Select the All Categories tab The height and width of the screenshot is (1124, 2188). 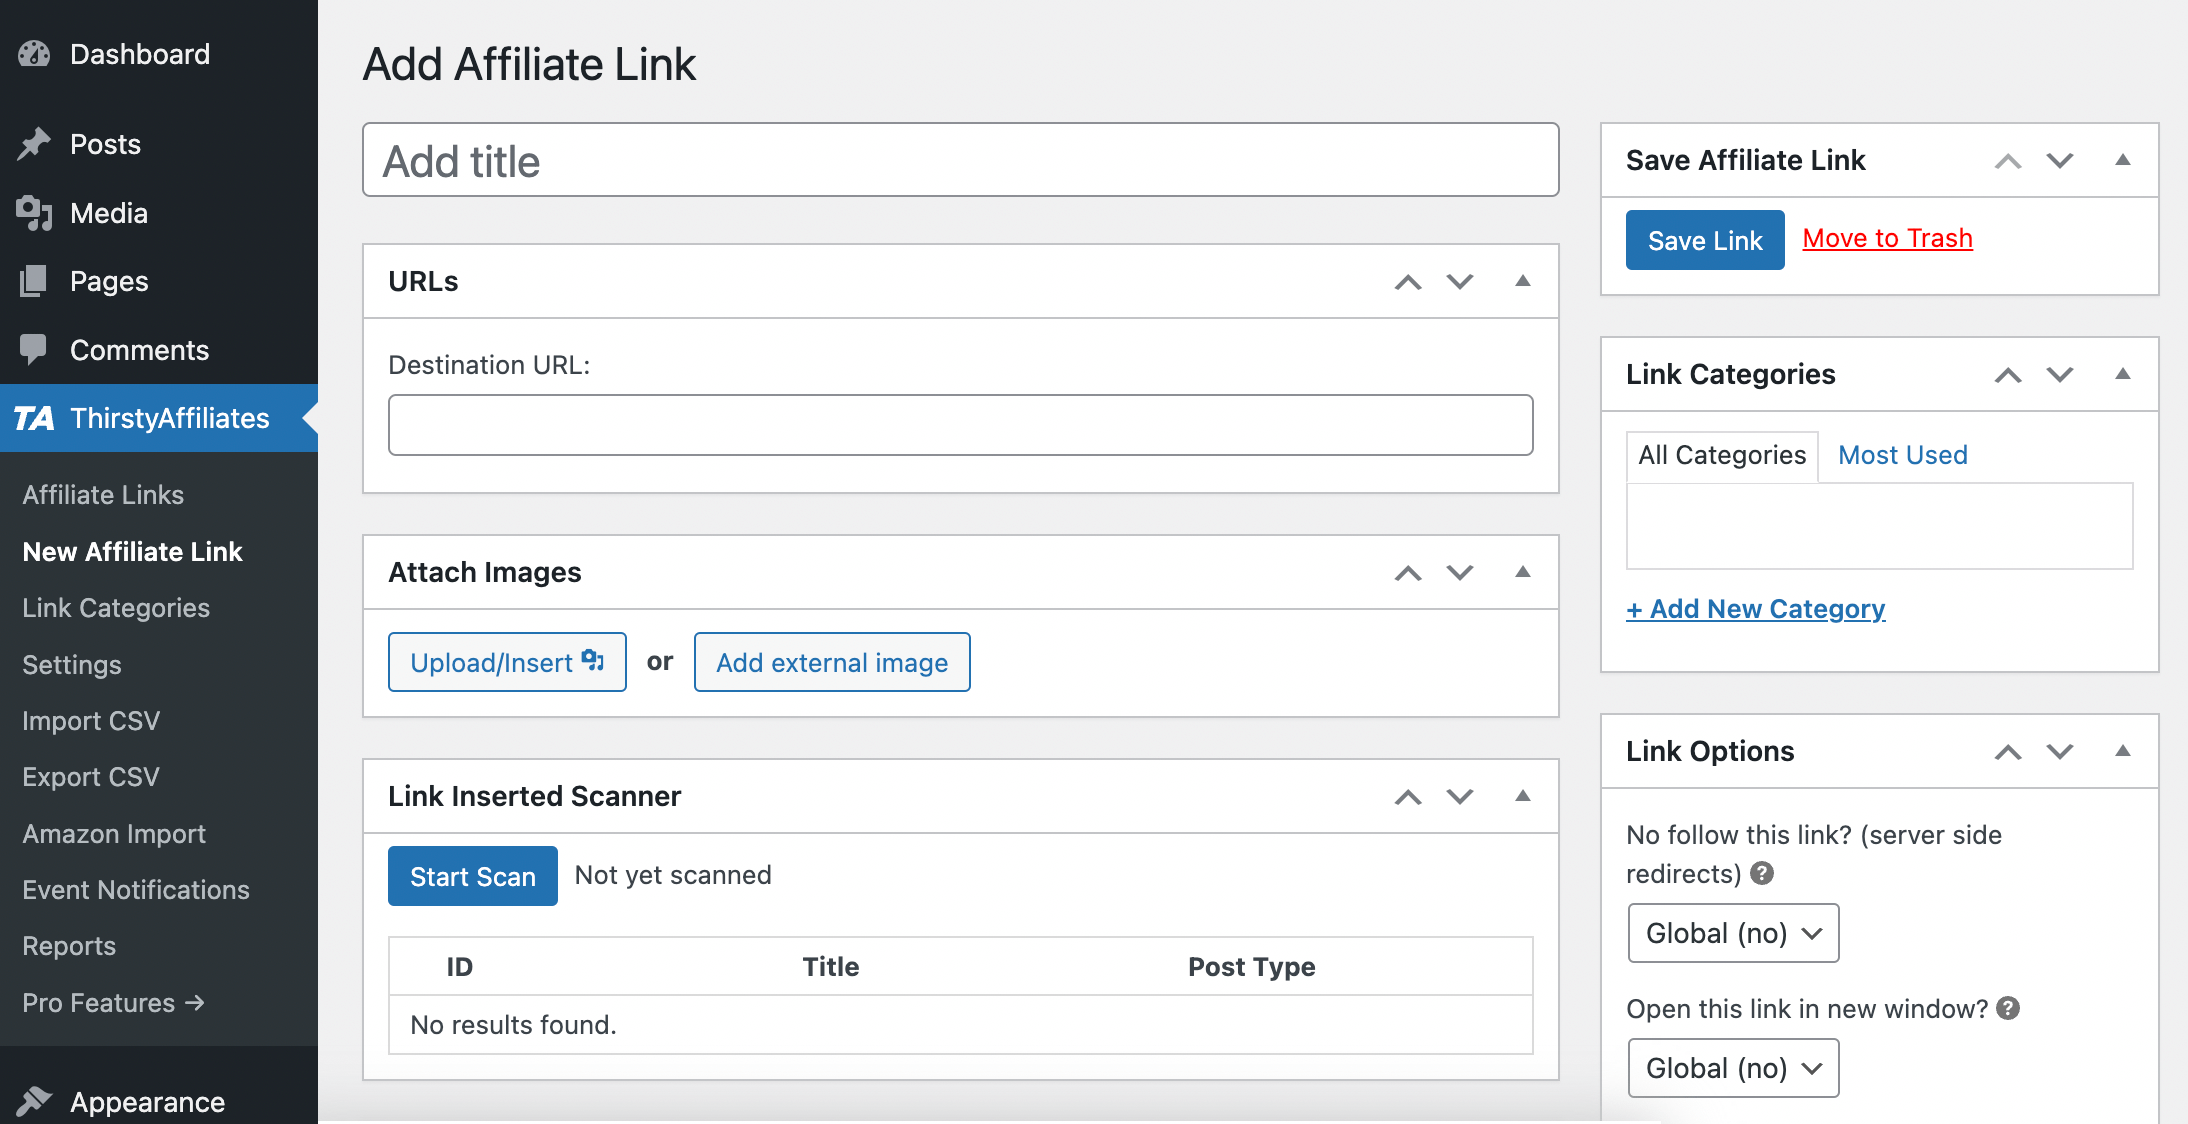tap(1721, 455)
